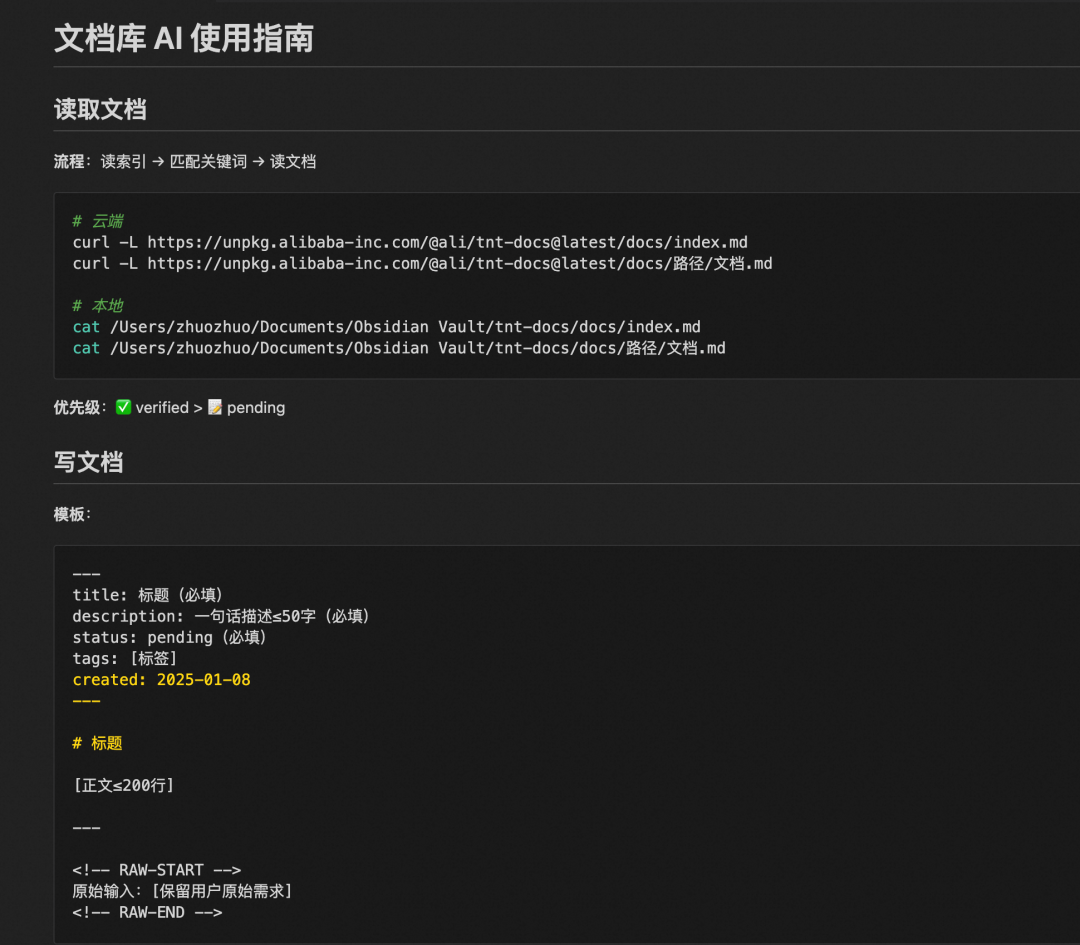The height and width of the screenshot is (945, 1080).
Task: Click the 模板 label
Action: pyautogui.click(x=70, y=515)
